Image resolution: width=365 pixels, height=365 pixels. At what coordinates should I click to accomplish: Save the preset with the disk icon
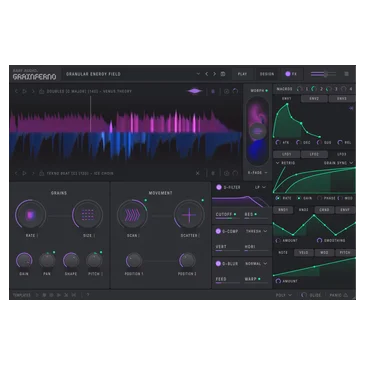click(223, 74)
